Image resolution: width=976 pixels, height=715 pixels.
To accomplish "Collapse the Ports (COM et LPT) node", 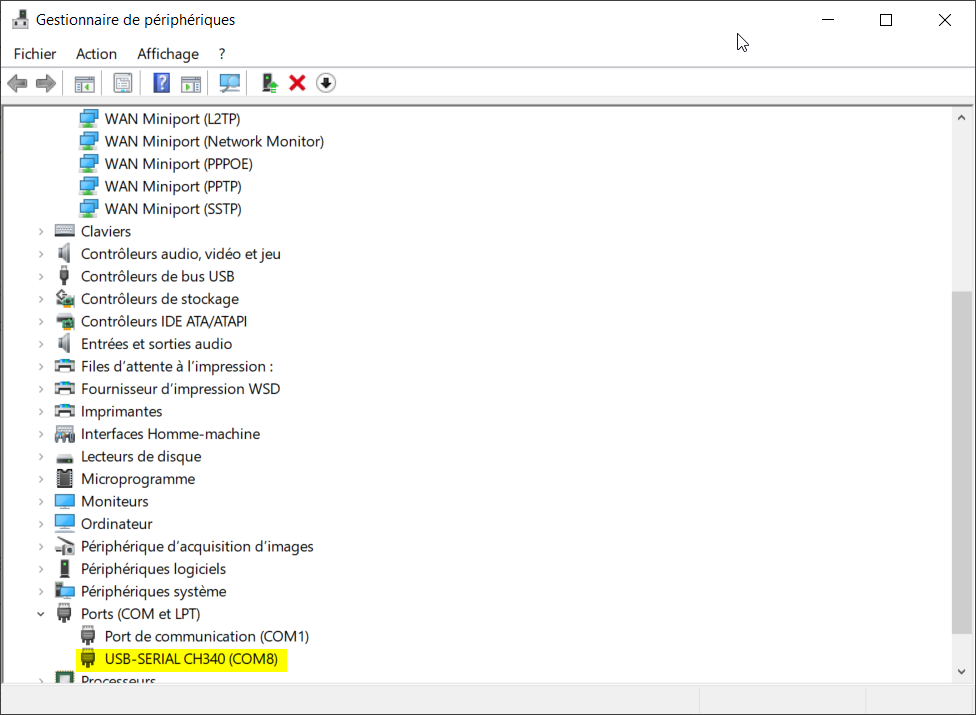I will coord(41,614).
